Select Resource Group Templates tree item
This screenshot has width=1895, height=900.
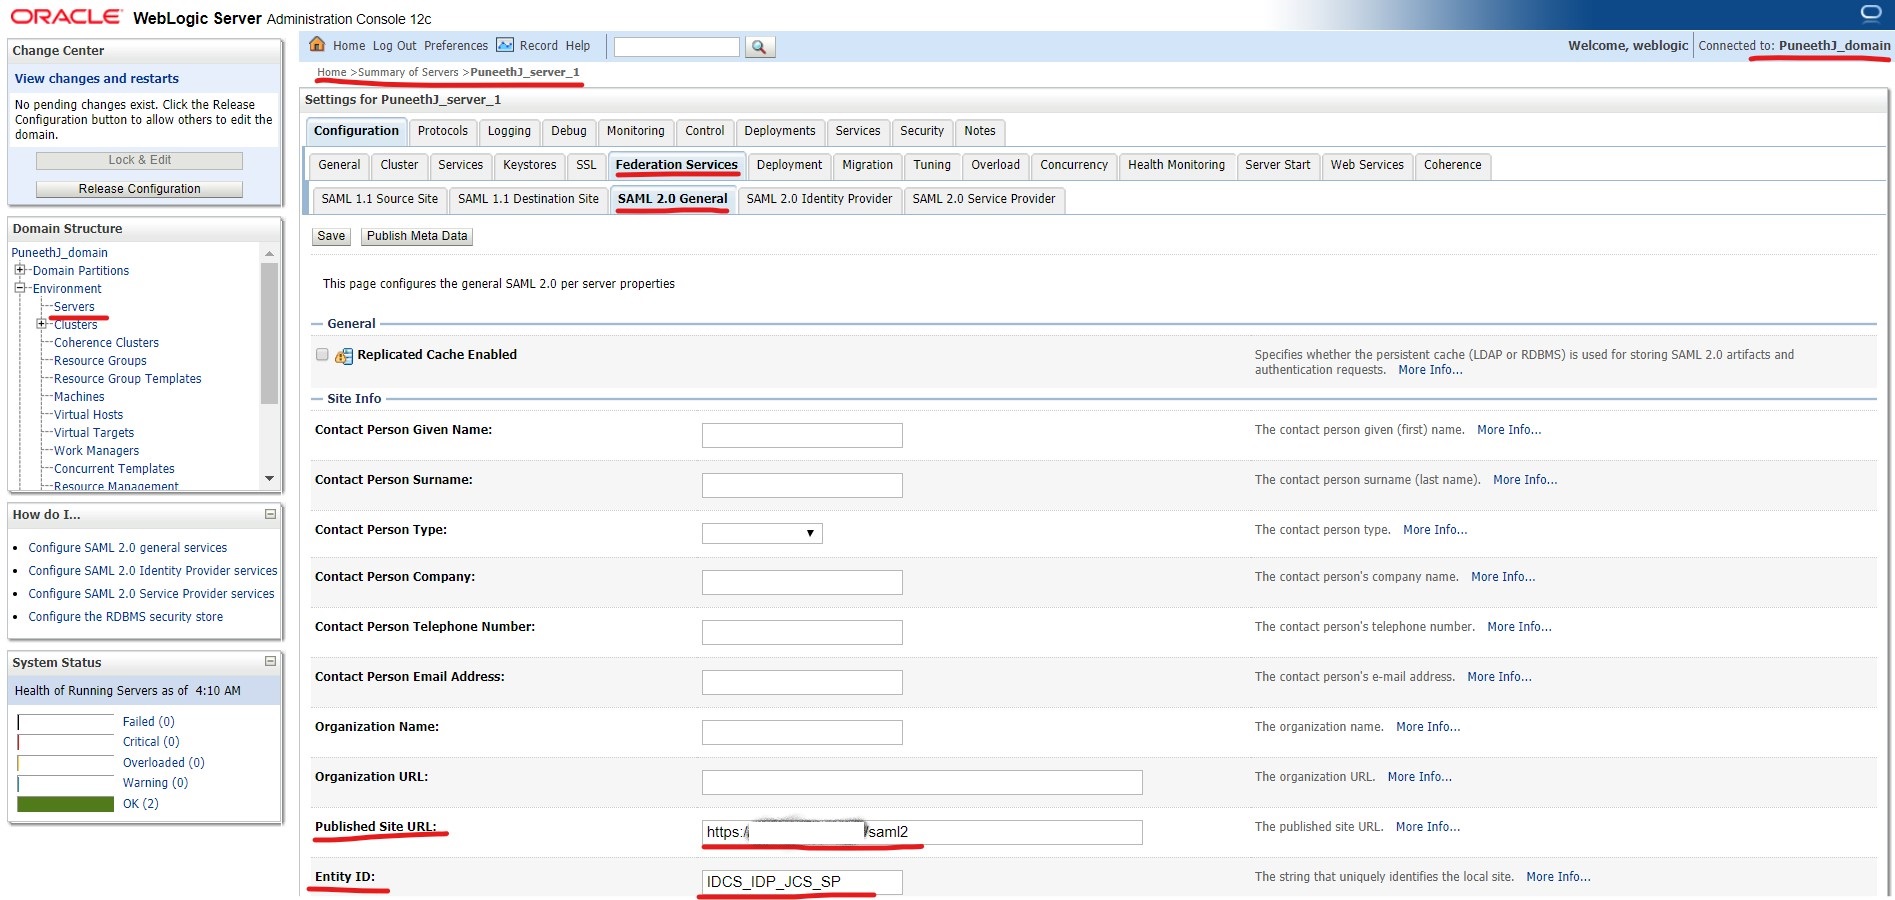(x=128, y=379)
